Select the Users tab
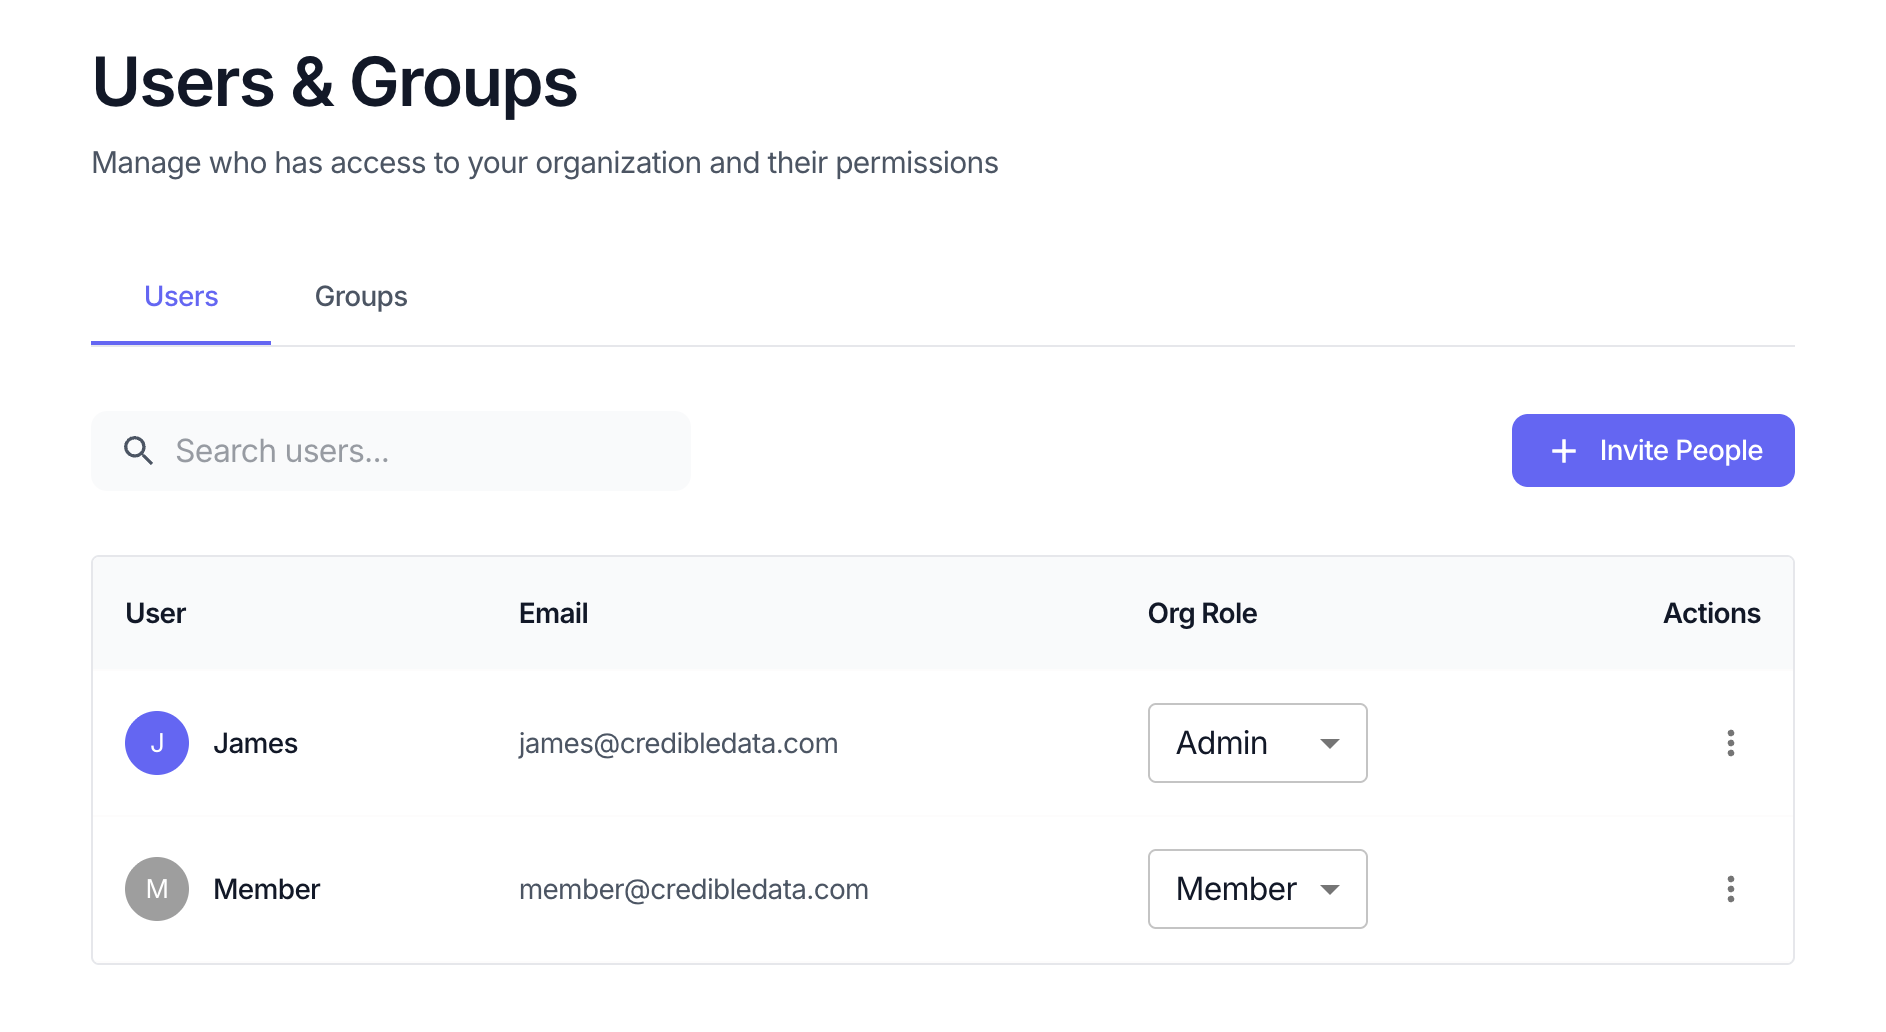1886x1032 pixels. (181, 297)
